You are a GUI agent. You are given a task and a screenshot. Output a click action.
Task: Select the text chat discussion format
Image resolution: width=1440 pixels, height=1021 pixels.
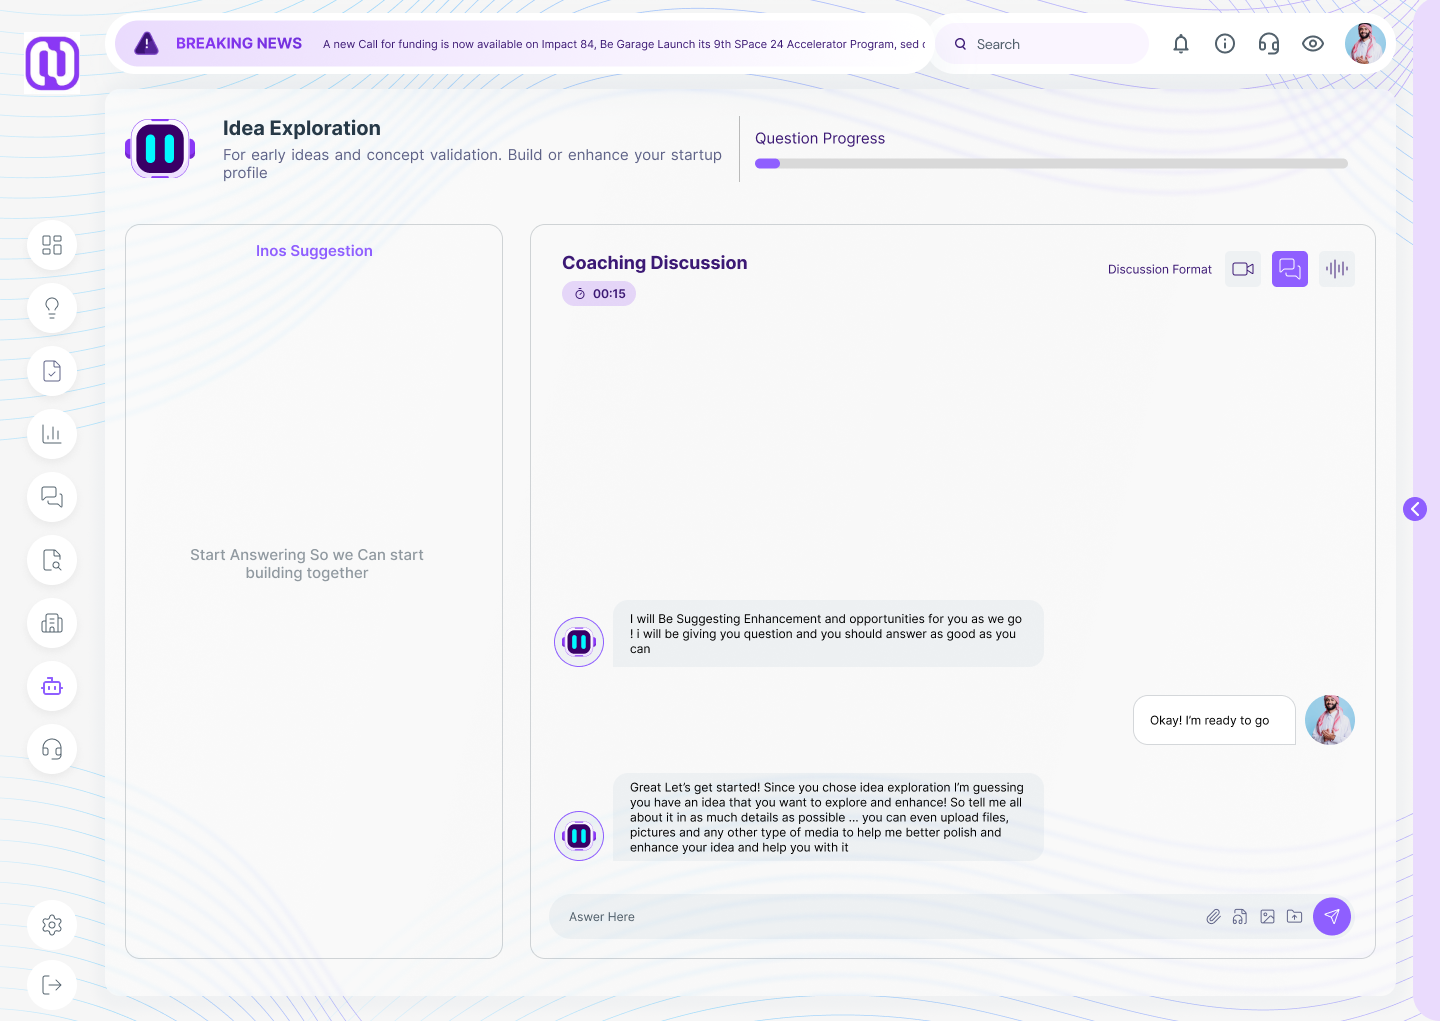(x=1289, y=269)
